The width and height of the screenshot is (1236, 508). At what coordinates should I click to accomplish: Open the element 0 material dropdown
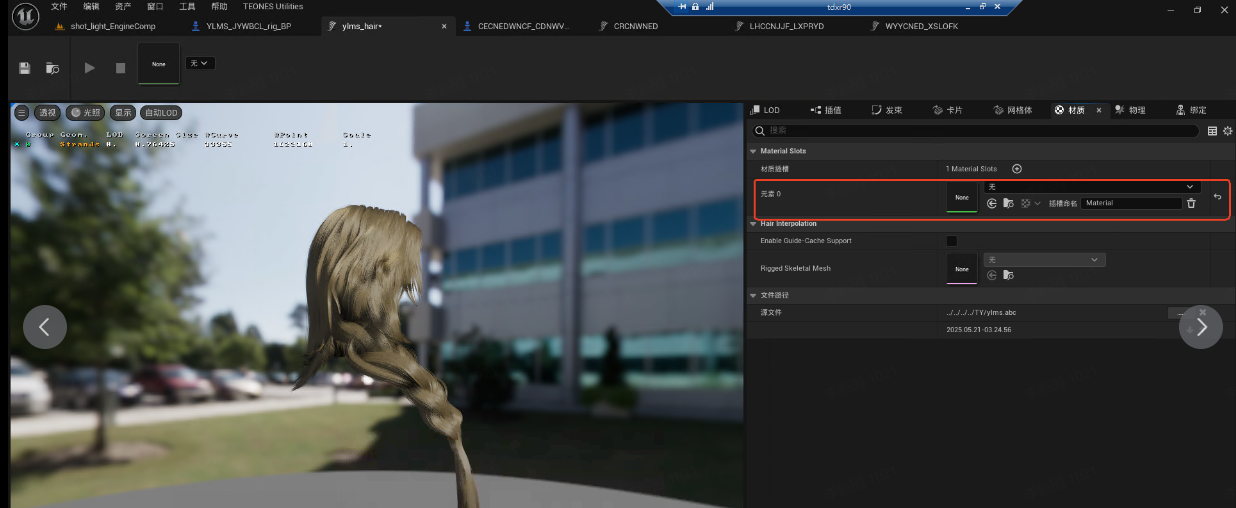[1091, 187]
